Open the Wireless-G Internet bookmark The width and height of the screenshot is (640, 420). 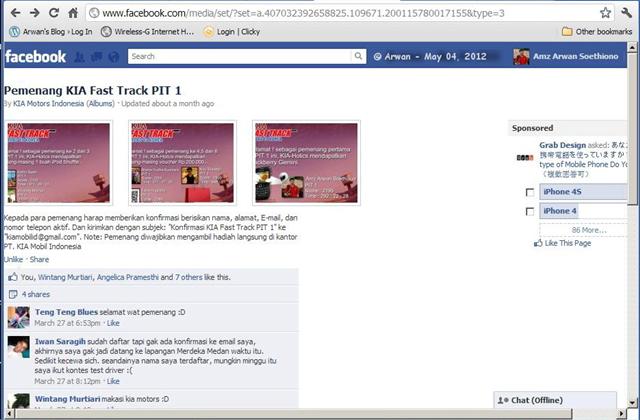148,31
